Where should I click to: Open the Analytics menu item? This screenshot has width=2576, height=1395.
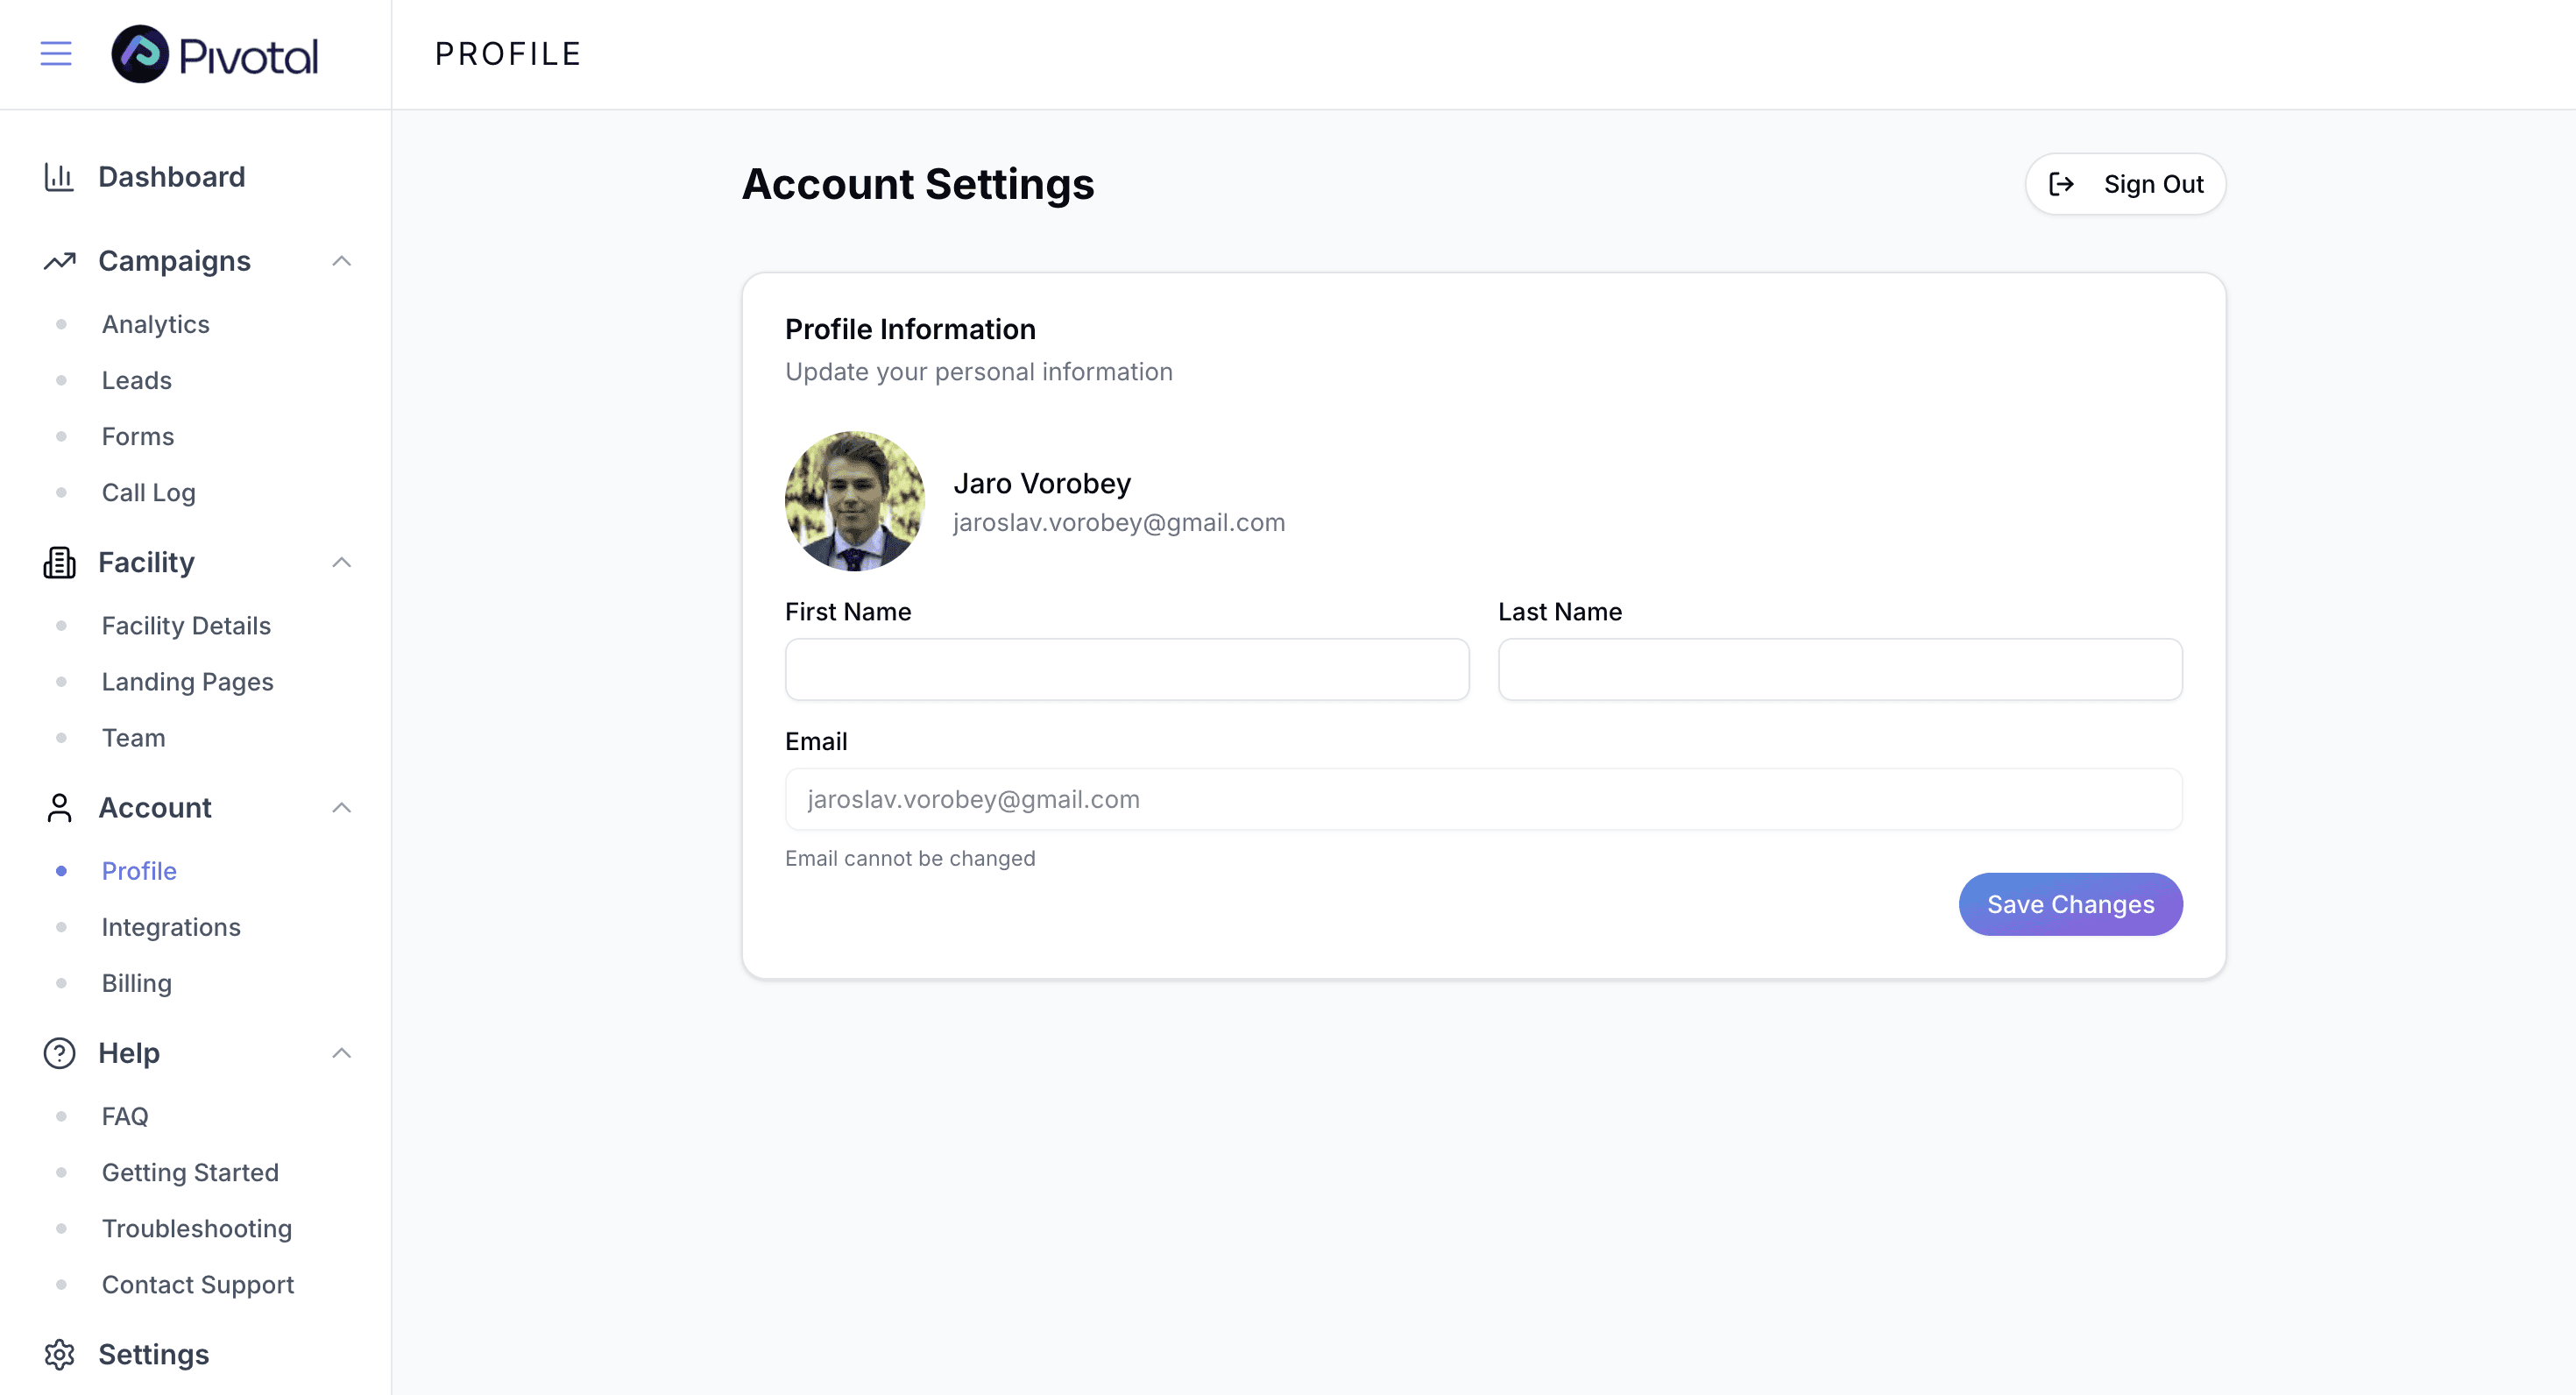coord(155,324)
